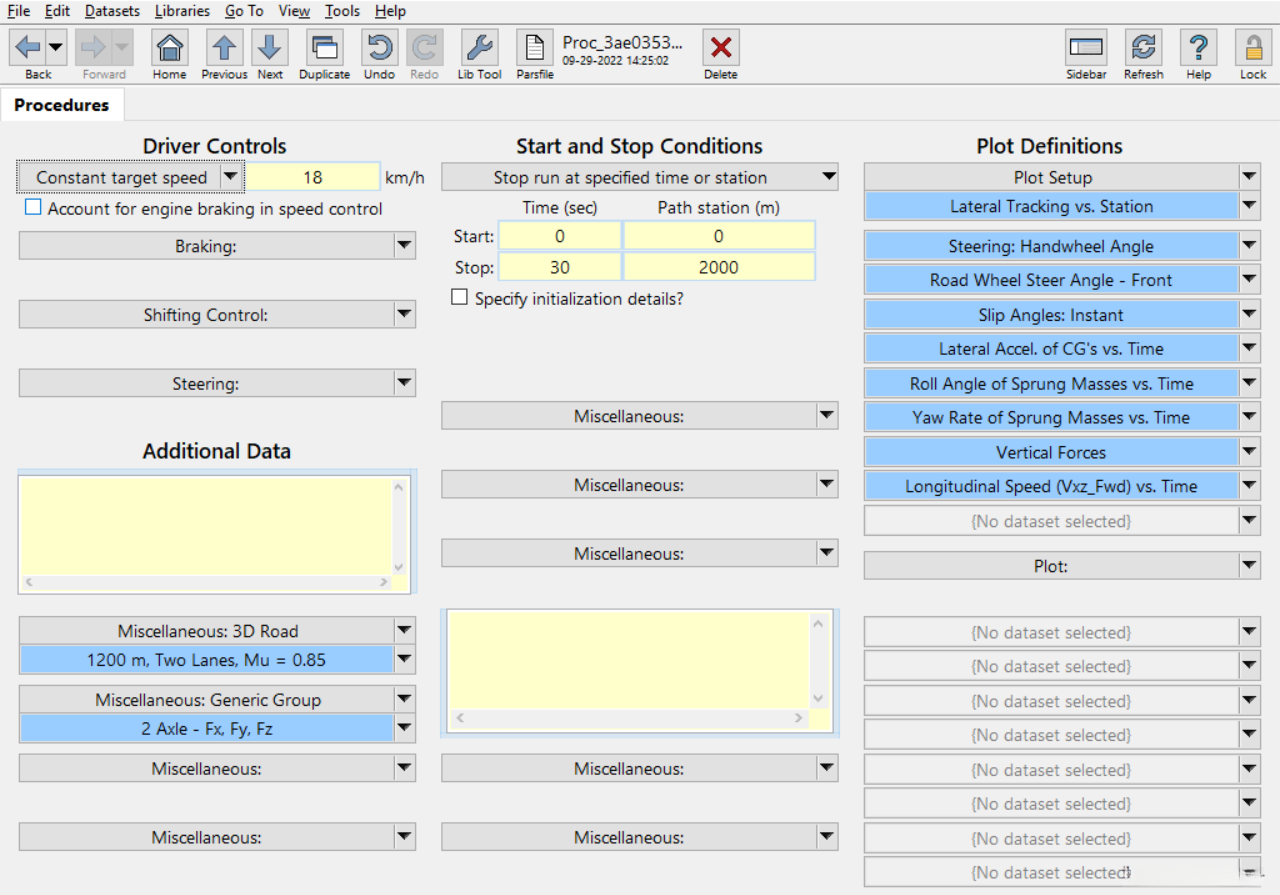Image resolution: width=1280 pixels, height=895 pixels.
Task: Click the Lock padlock icon
Action: coord(1253,48)
